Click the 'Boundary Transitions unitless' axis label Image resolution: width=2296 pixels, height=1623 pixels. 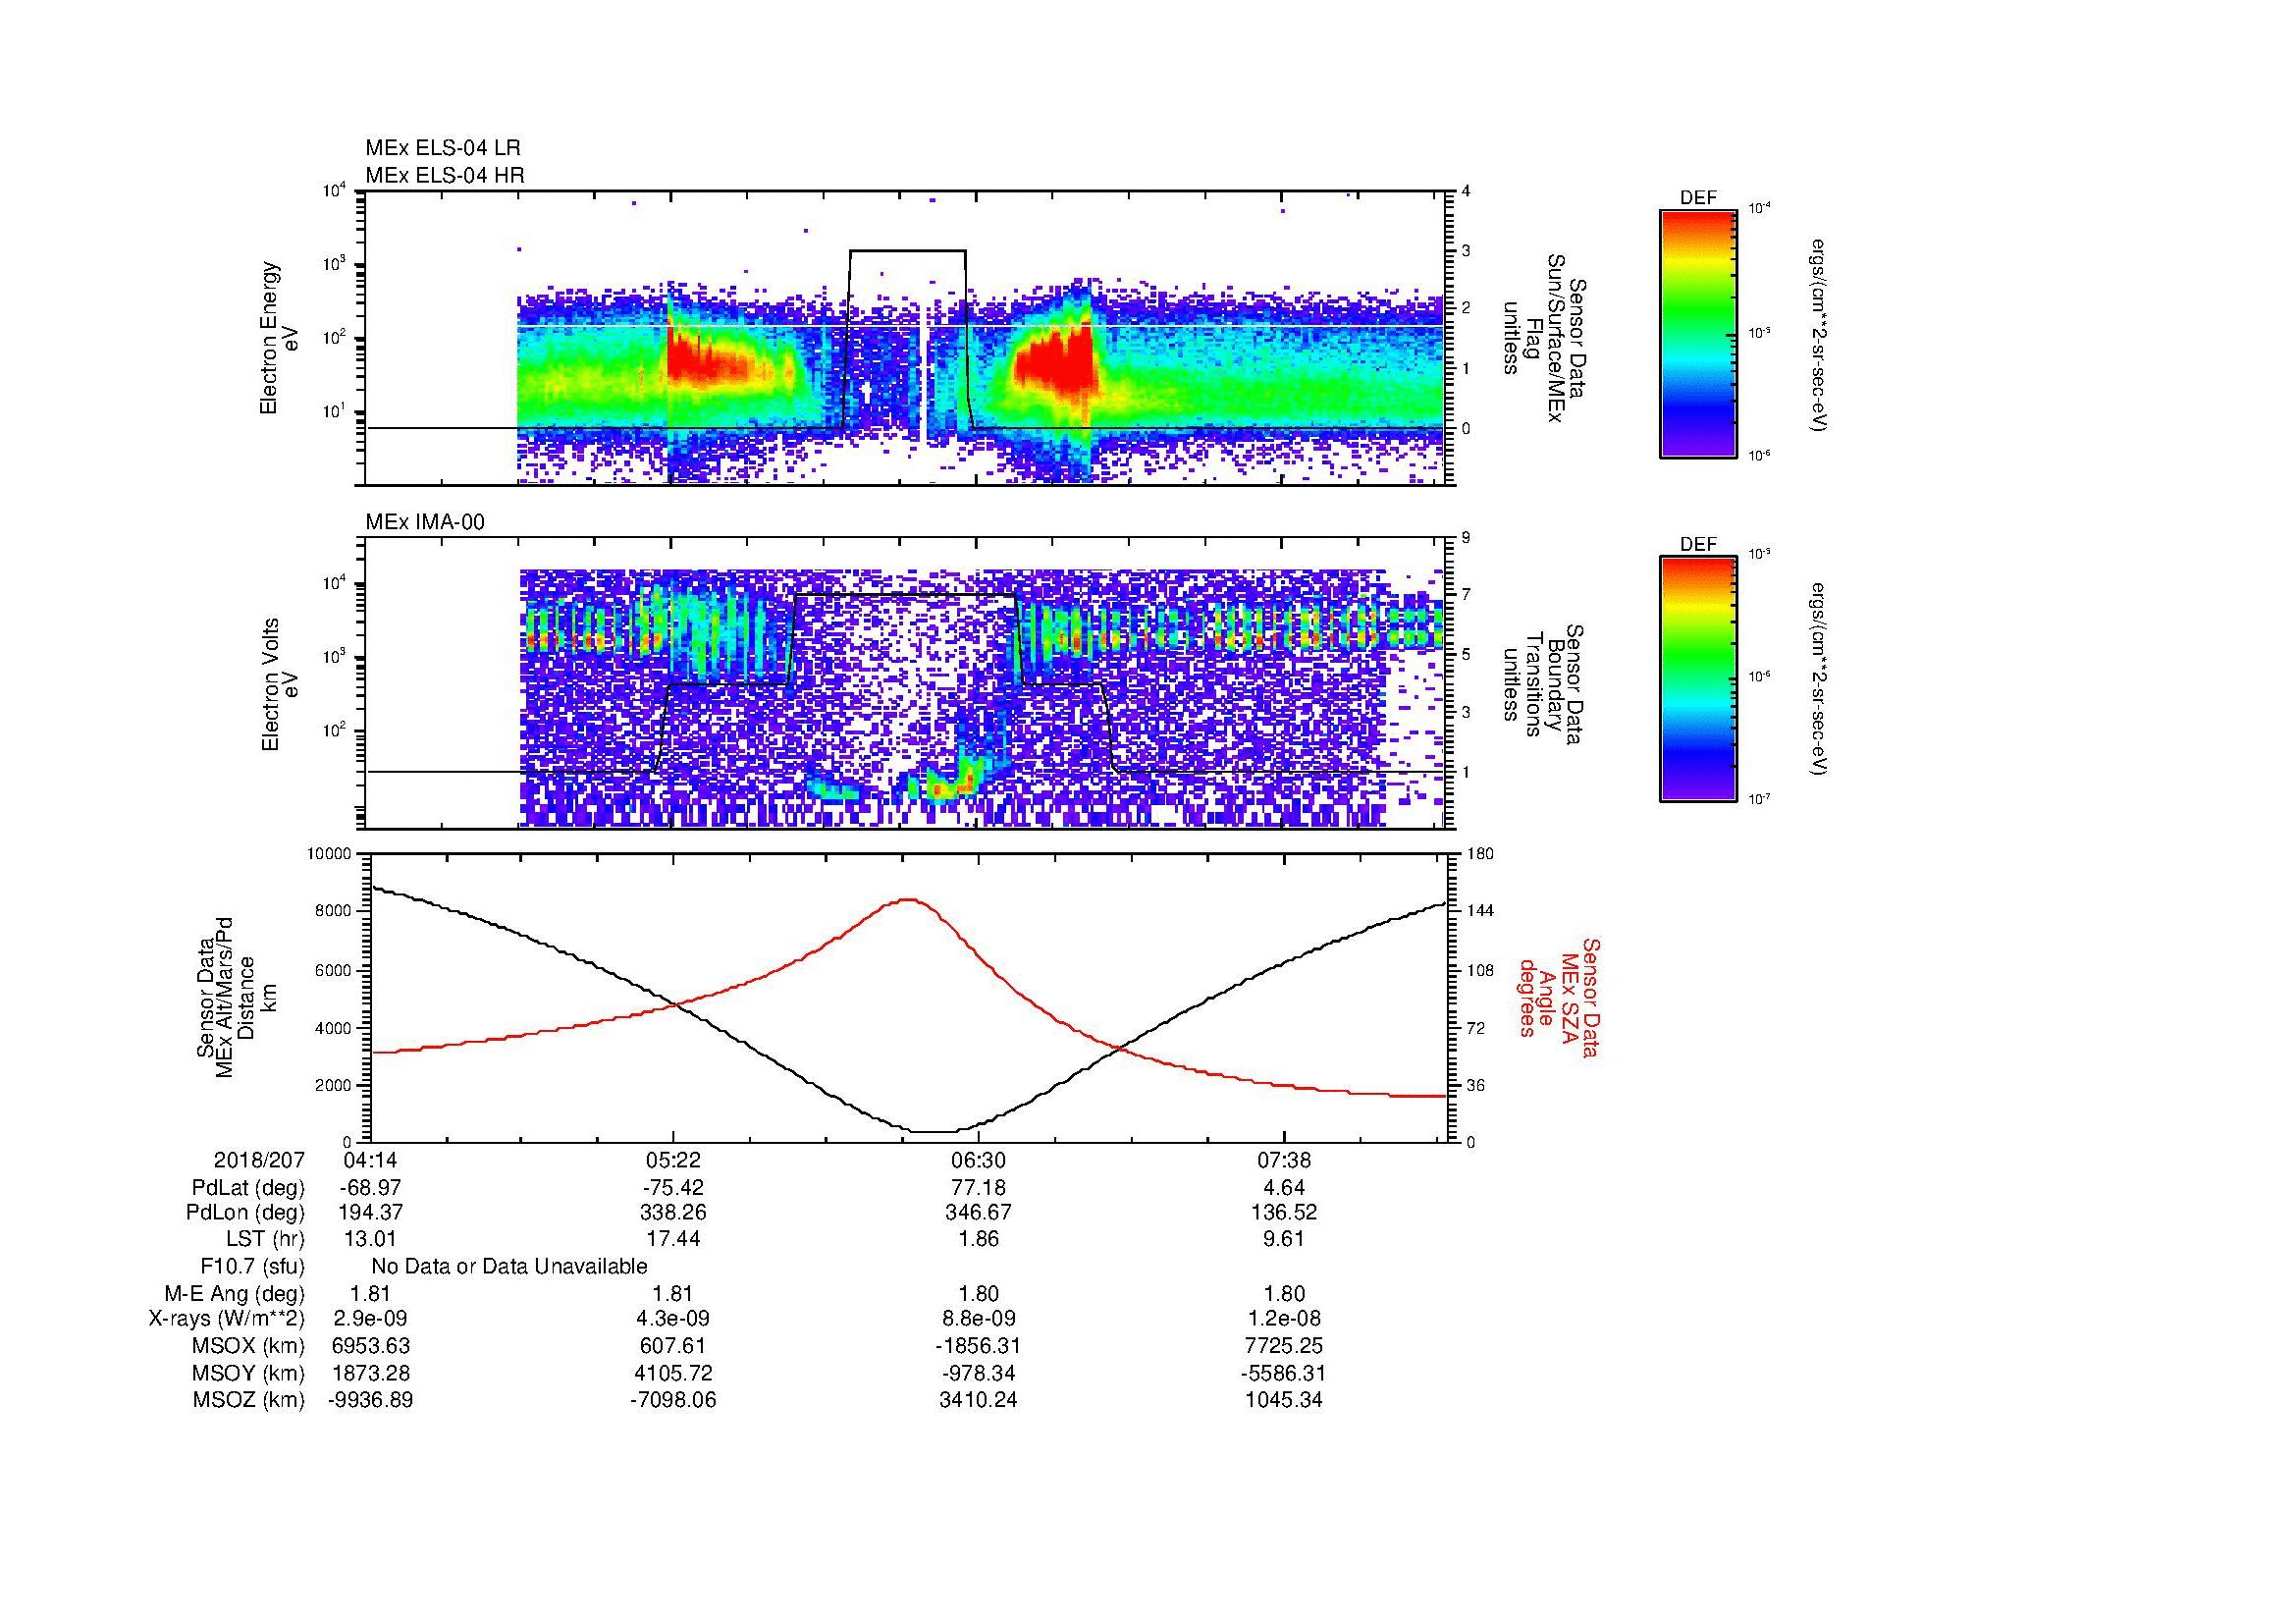pyautogui.click(x=1543, y=684)
